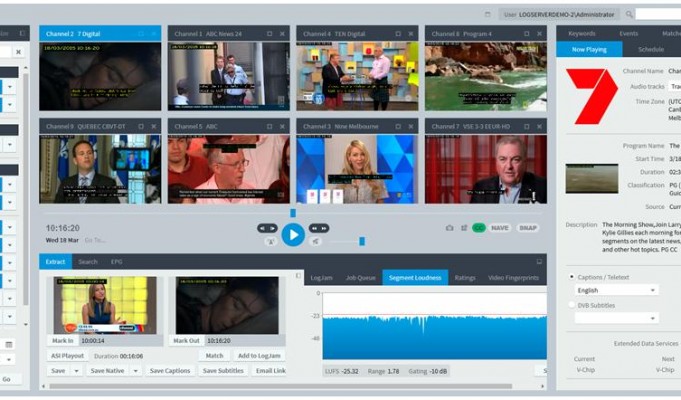Maximize the Channel 5 ABC panel
Viewport: 681px width, 400px height.
click(x=269, y=126)
